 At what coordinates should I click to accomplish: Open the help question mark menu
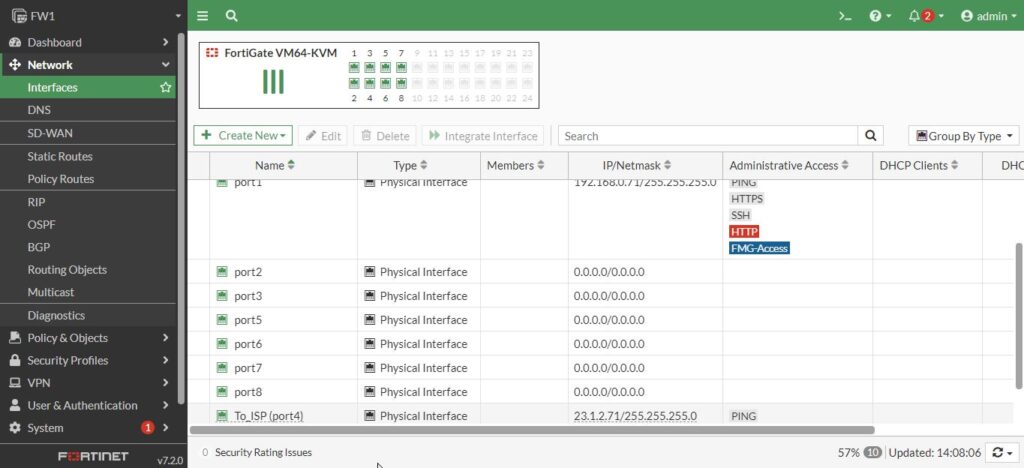pos(880,16)
